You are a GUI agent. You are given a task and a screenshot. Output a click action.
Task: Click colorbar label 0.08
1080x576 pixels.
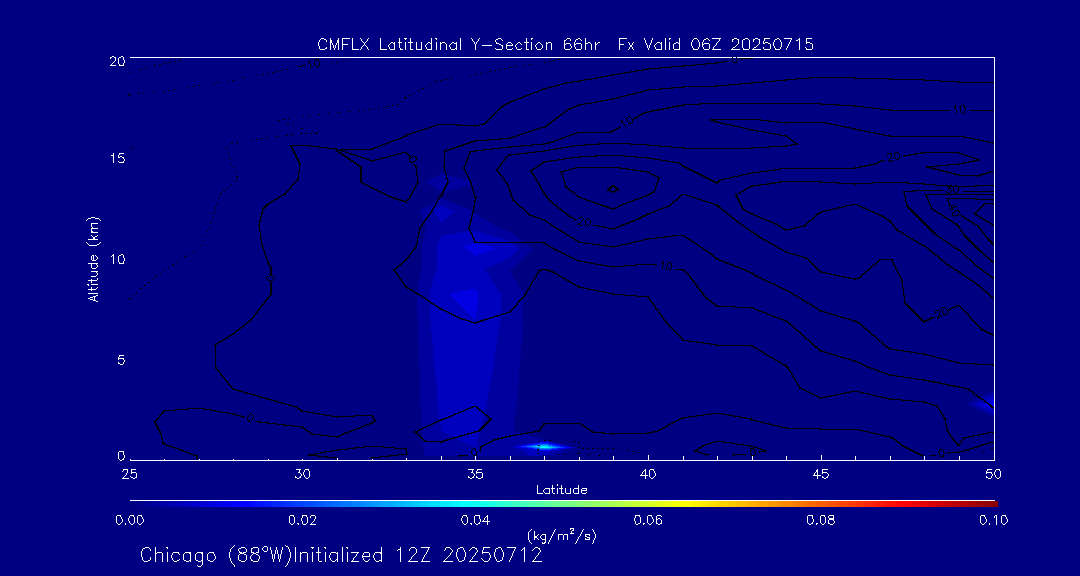pos(821,520)
